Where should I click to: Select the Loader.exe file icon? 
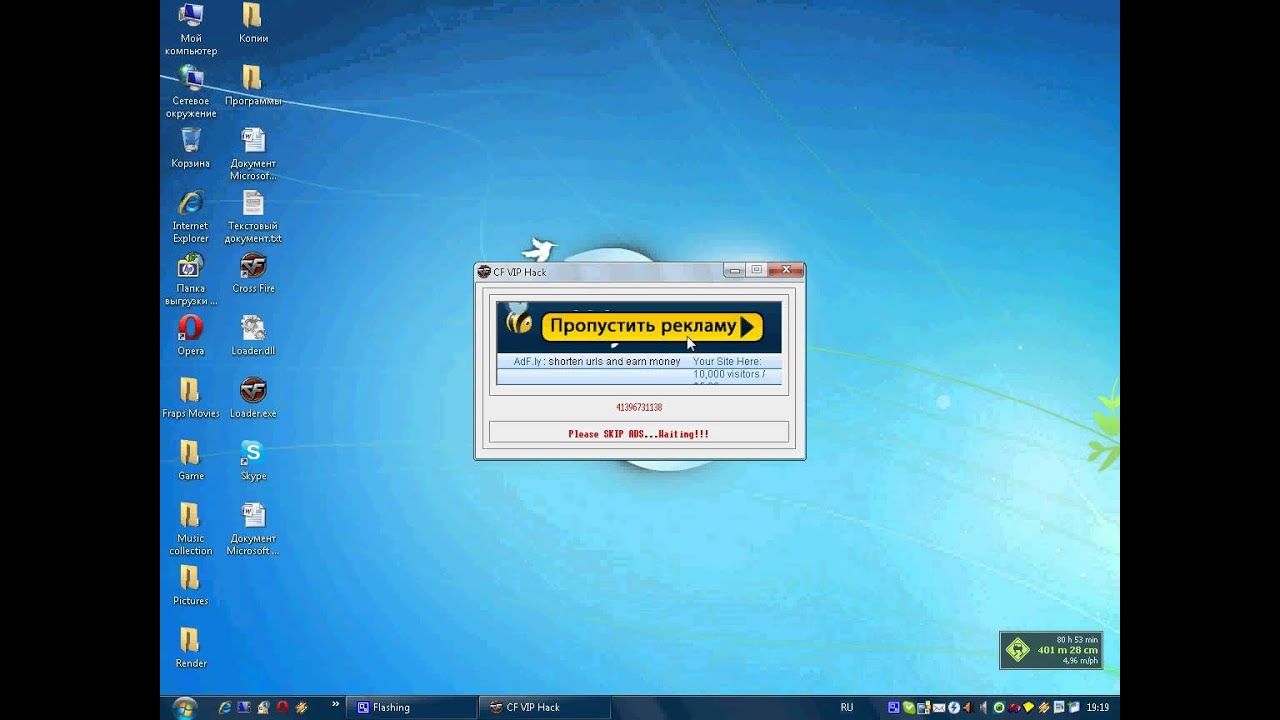253,398
